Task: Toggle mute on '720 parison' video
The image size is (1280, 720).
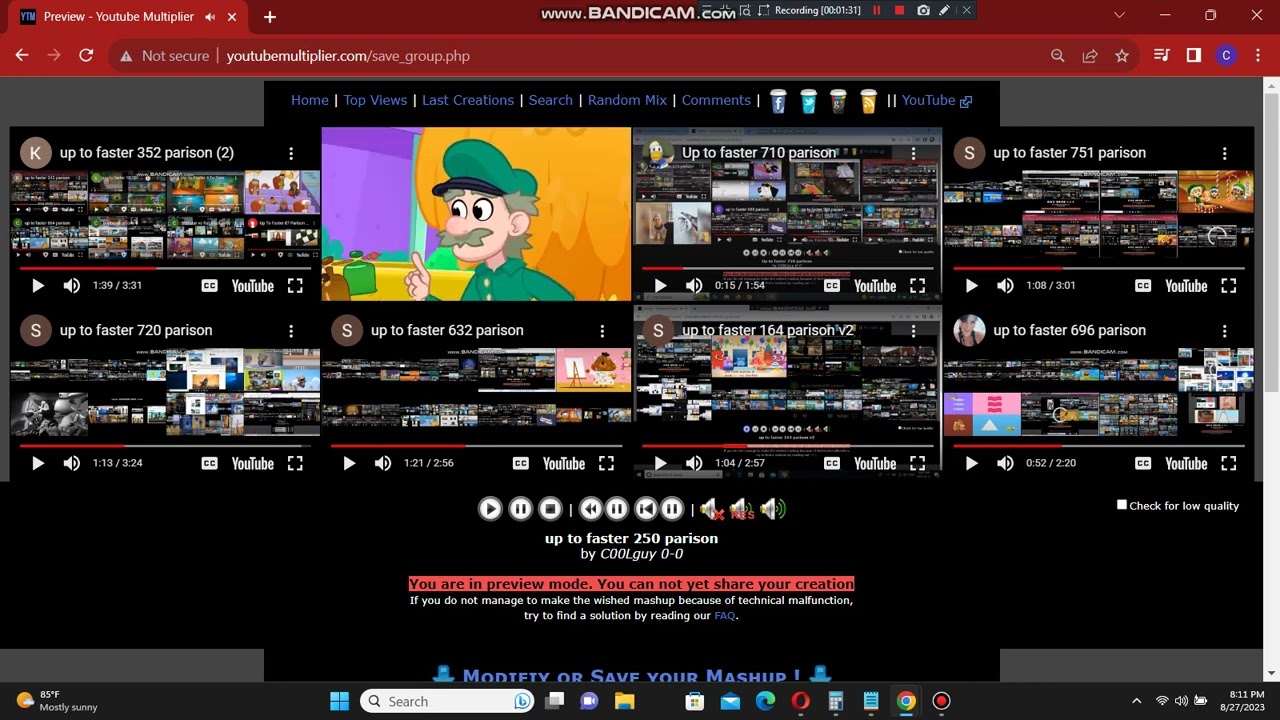Action: (x=72, y=463)
